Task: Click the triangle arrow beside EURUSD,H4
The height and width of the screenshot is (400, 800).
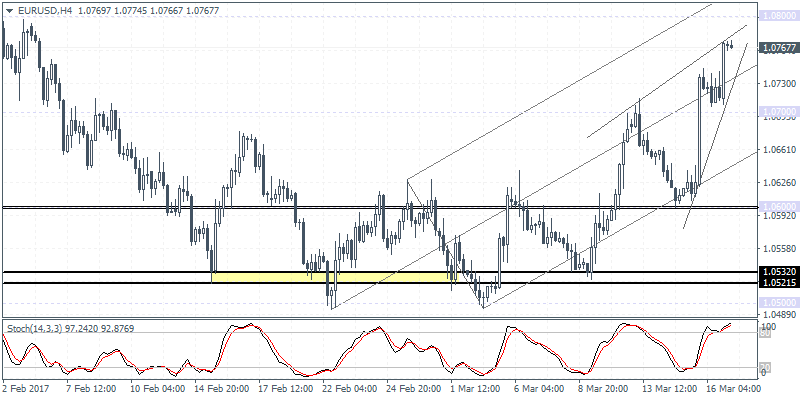Action: tap(7, 8)
